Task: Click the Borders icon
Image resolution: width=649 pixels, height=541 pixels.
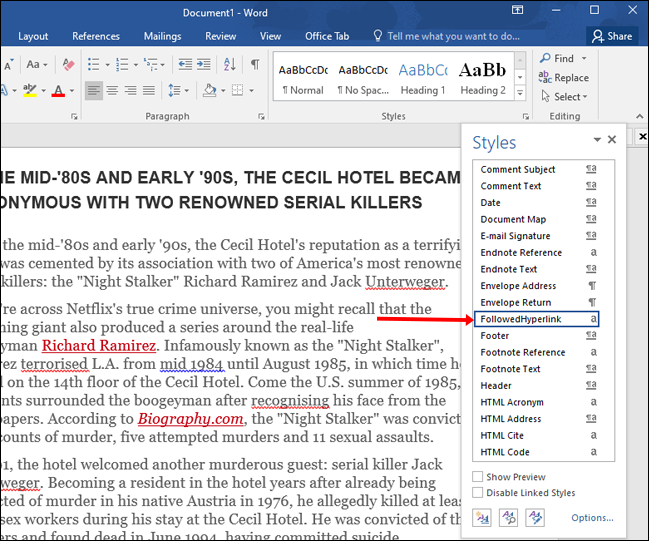Action: click(x=238, y=90)
